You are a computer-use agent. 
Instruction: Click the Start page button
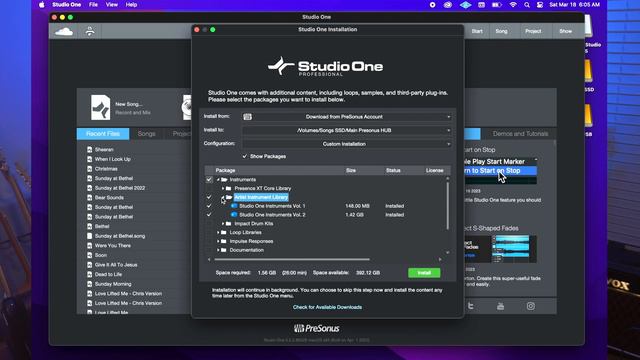pyautogui.click(x=477, y=31)
